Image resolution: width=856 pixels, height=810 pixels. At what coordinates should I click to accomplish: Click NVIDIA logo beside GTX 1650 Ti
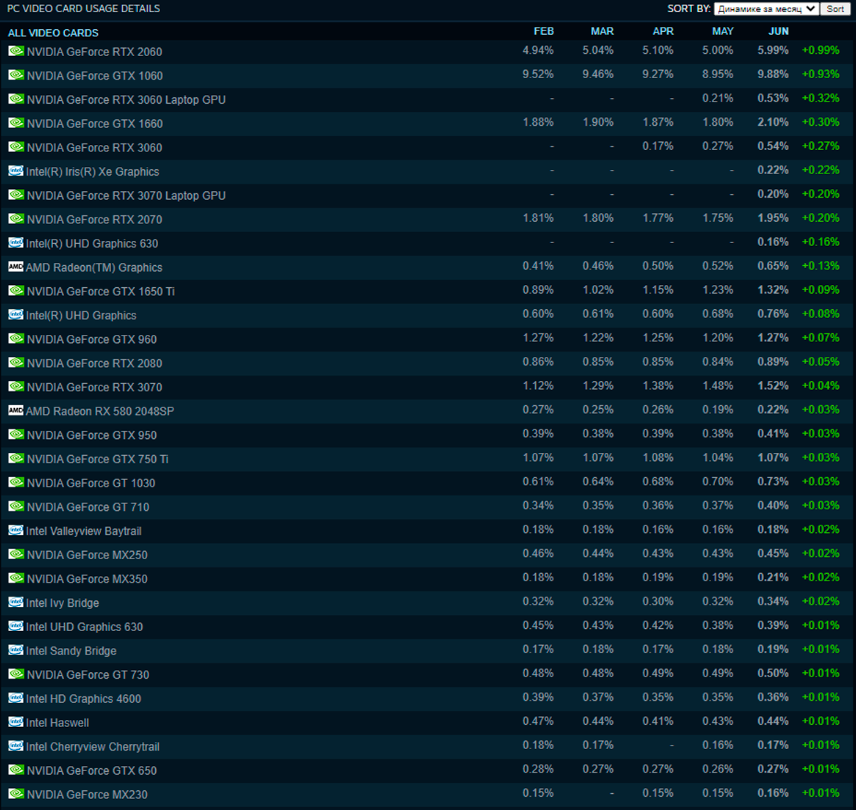(x=16, y=290)
